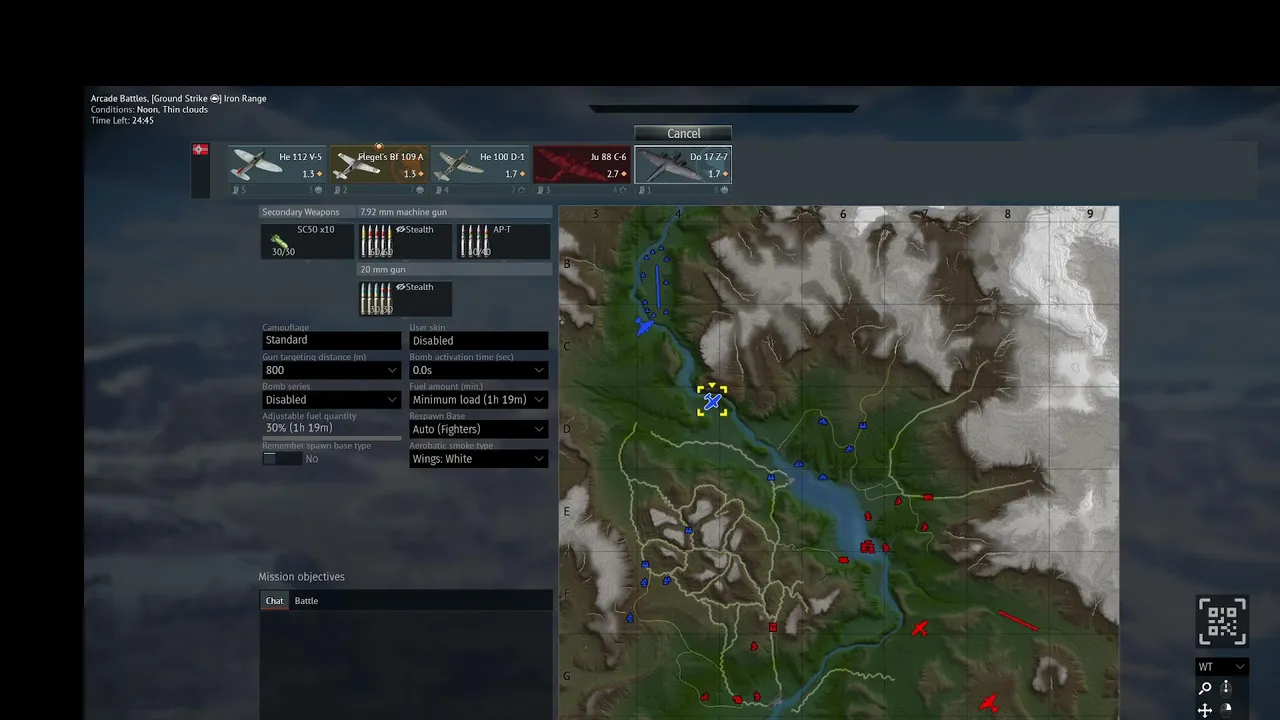Select the destroyed Ju 88 C-6 slot
The width and height of the screenshot is (1280, 720).
click(582, 165)
